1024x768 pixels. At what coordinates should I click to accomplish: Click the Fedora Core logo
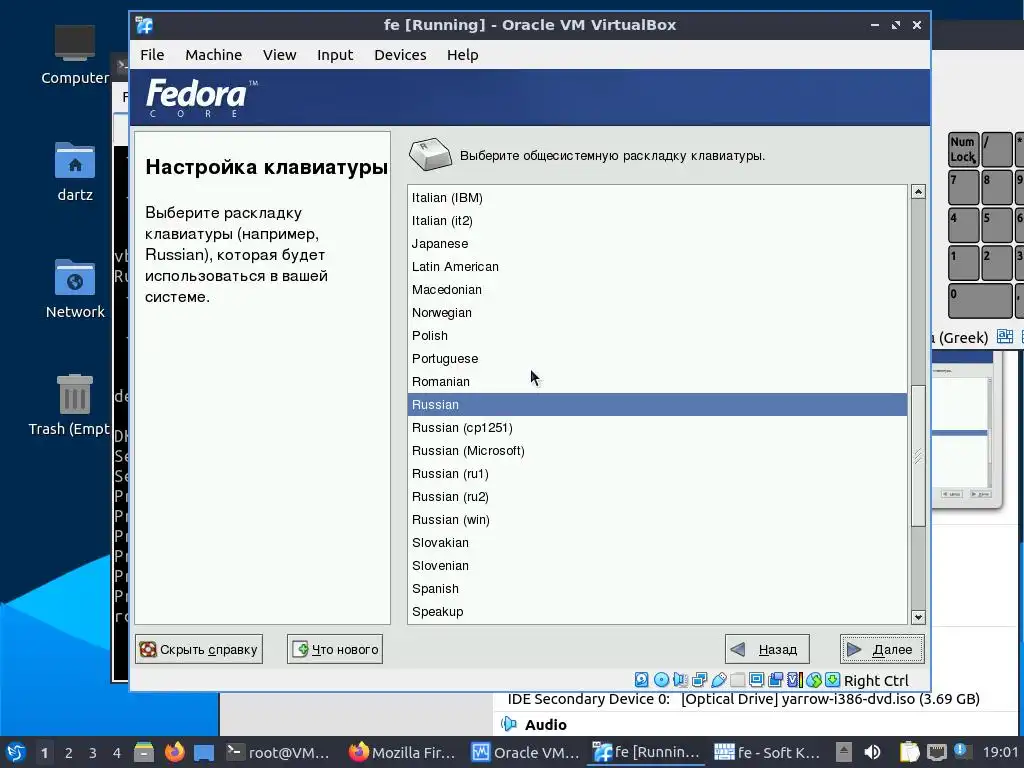click(x=201, y=97)
